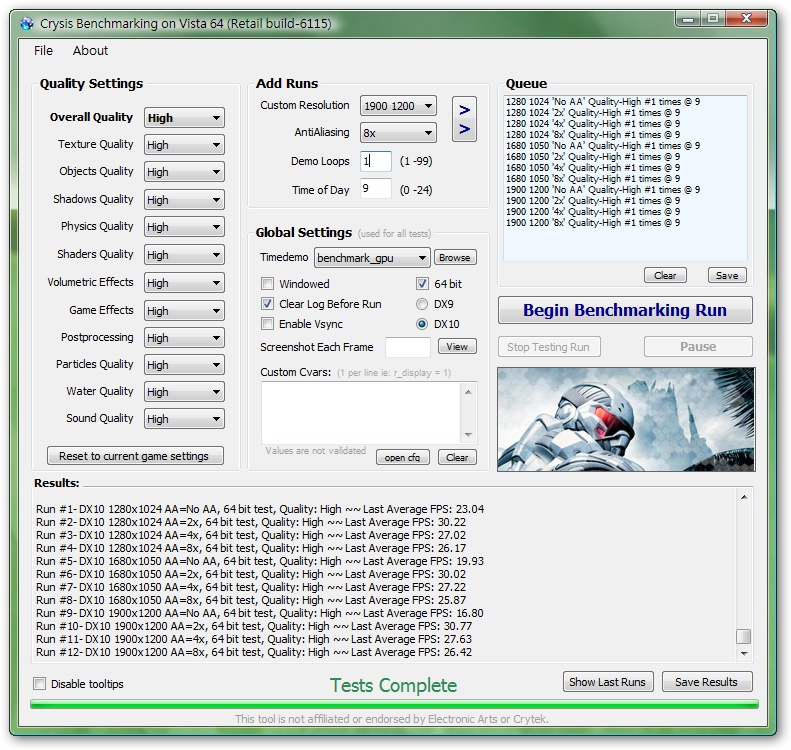The image size is (791, 750).
Task: Click the lower add-run arrow button
Action: pos(465,129)
